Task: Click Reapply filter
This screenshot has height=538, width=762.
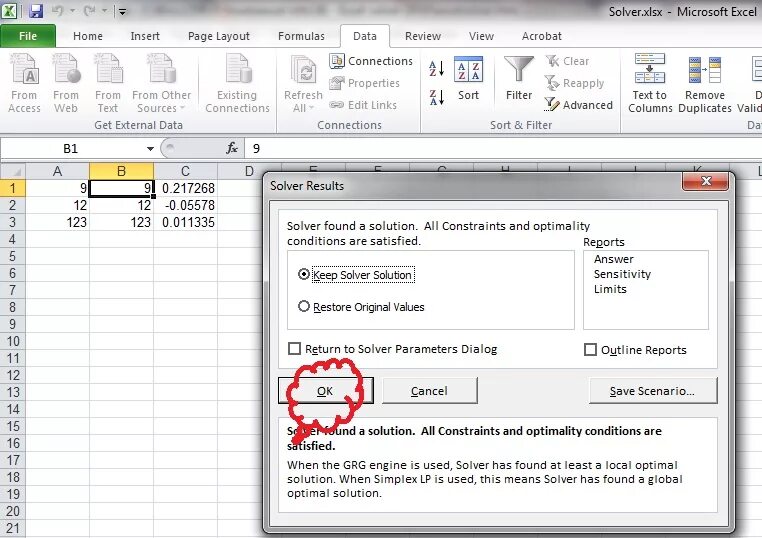Action: click(574, 83)
